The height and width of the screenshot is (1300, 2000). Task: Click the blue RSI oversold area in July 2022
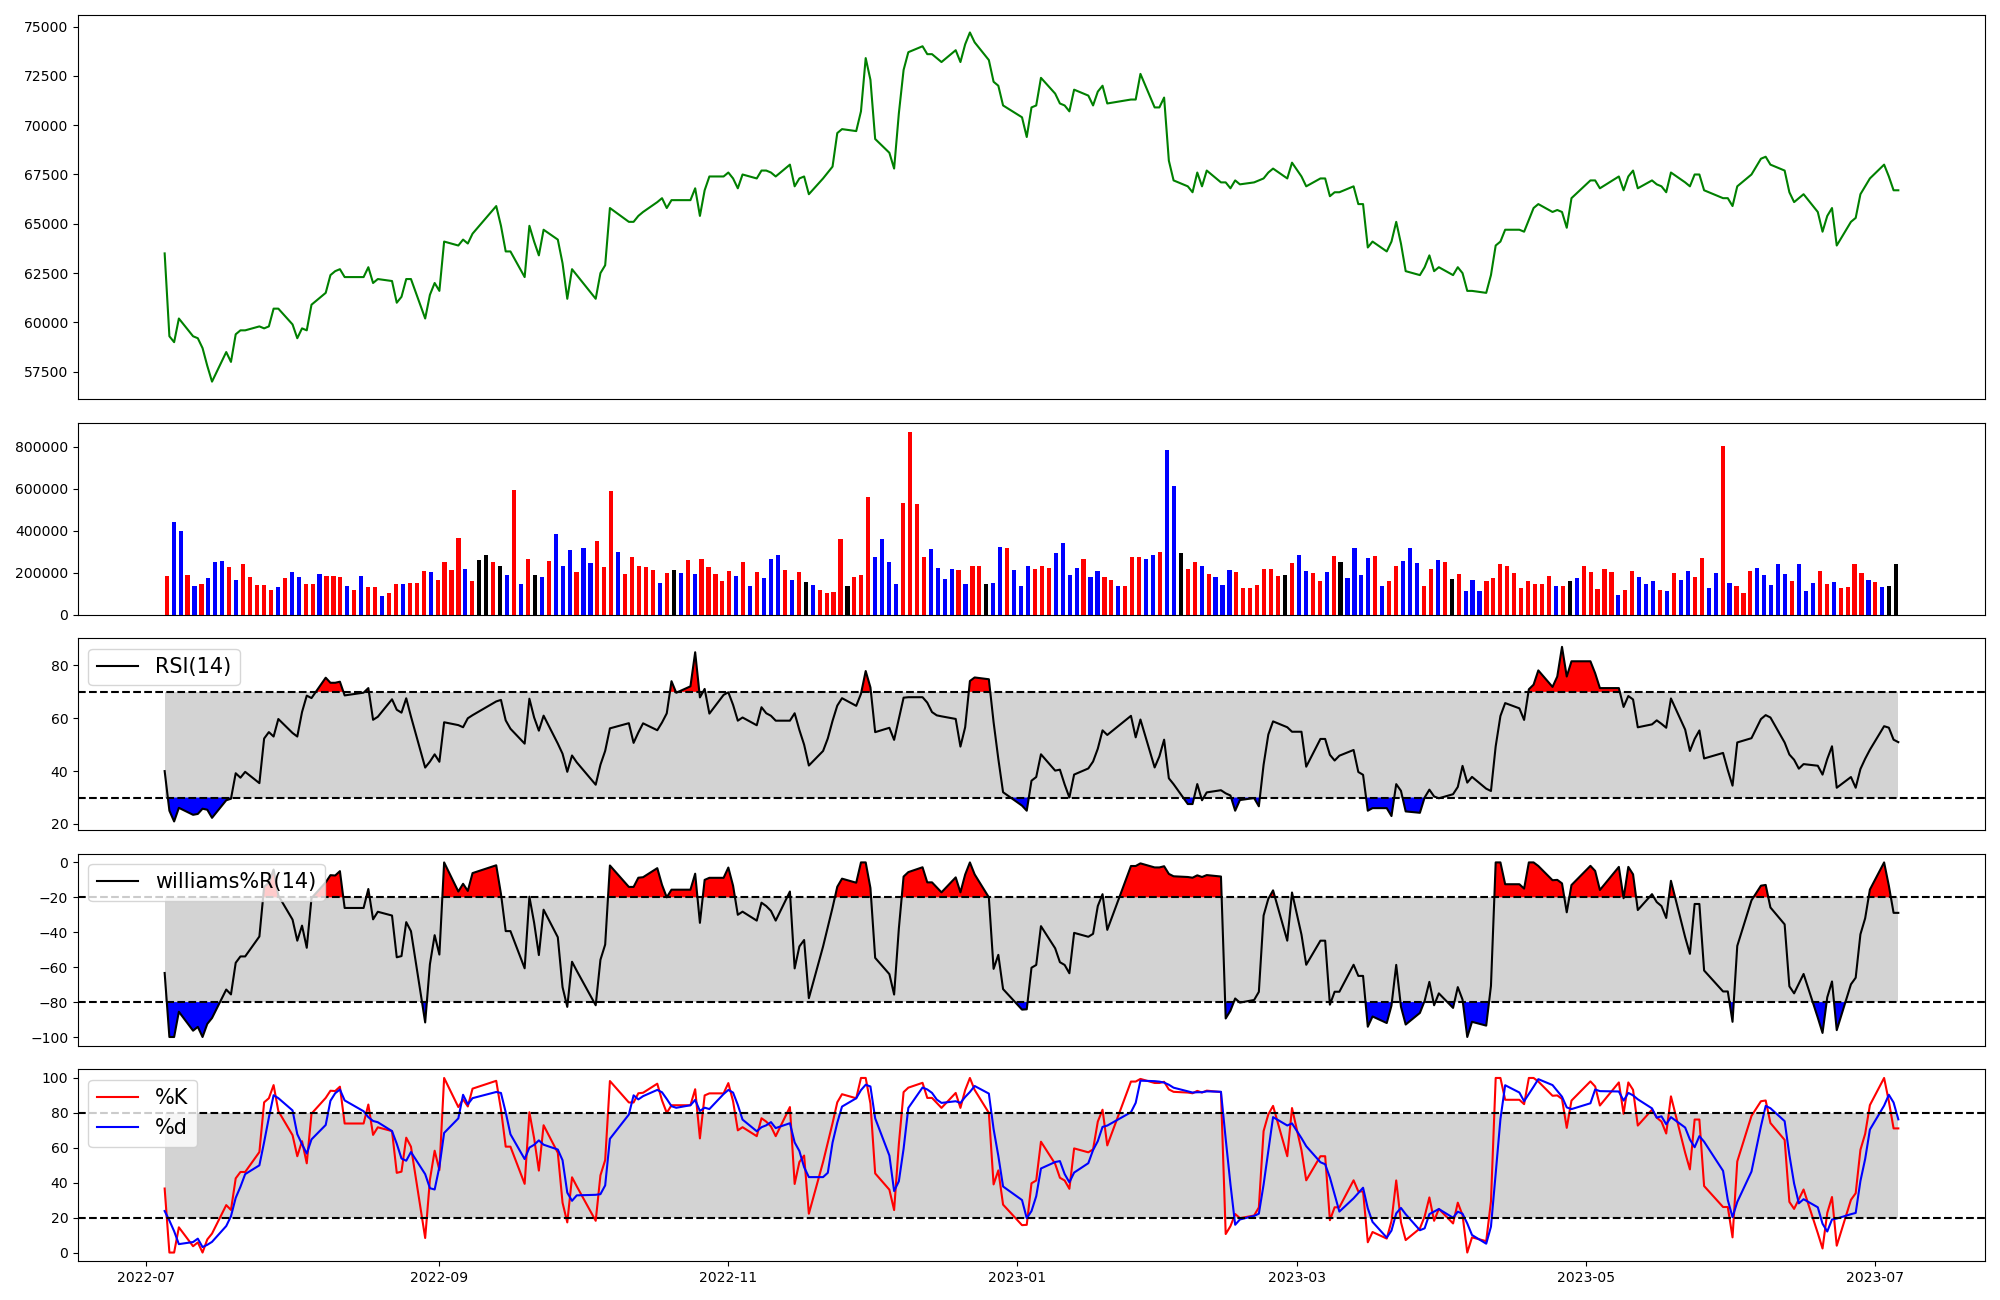[192, 806]
